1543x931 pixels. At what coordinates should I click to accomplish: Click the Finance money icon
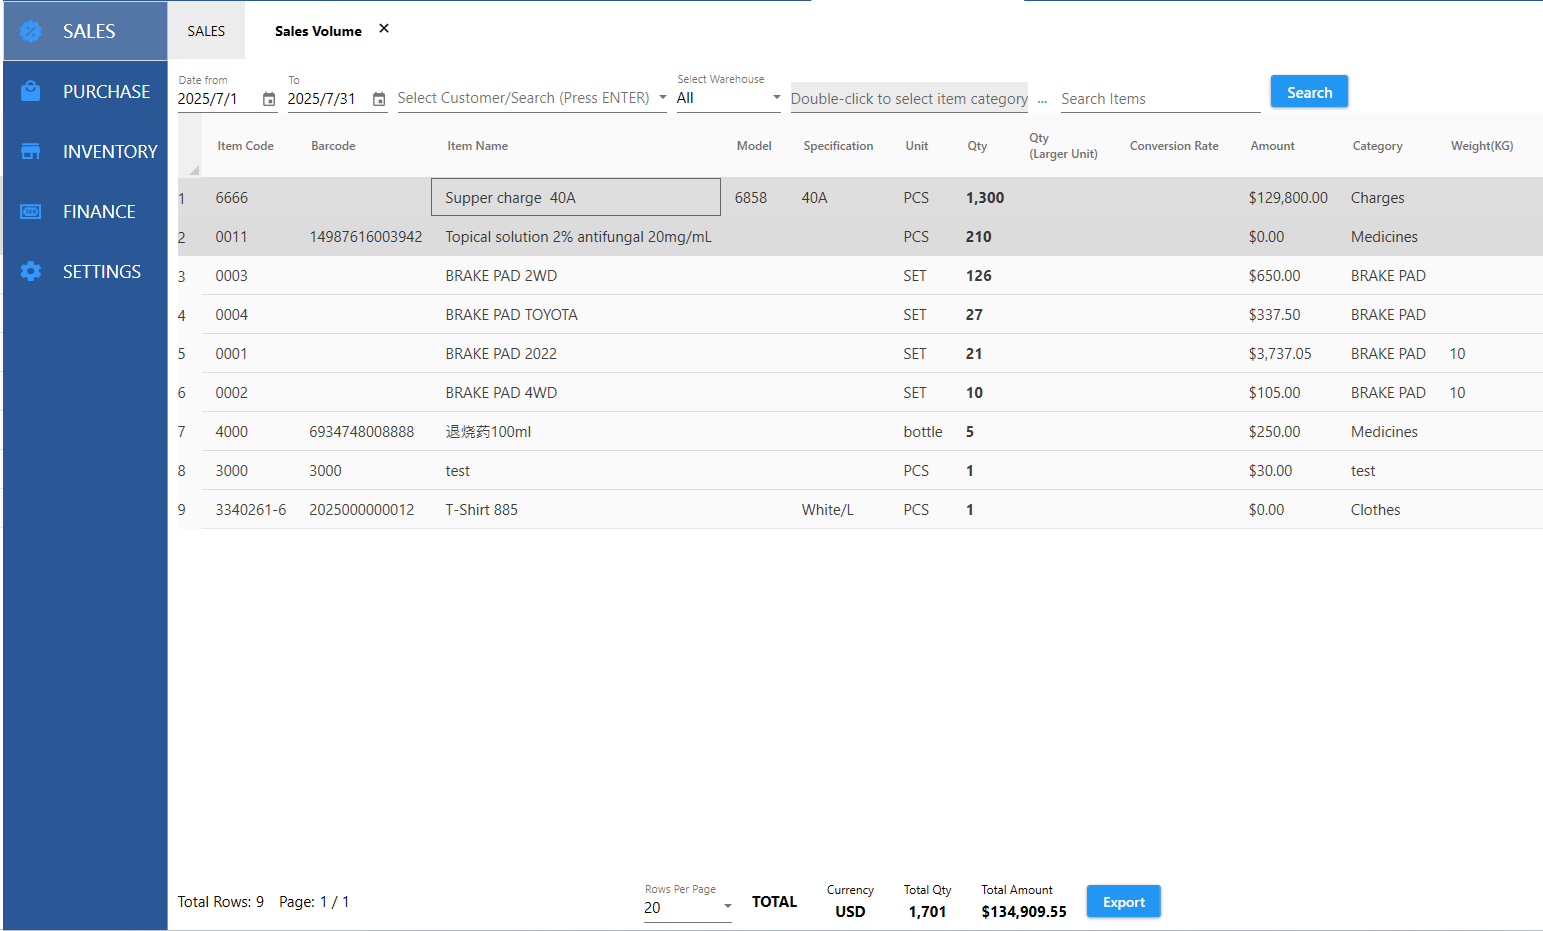pos(31,211)
